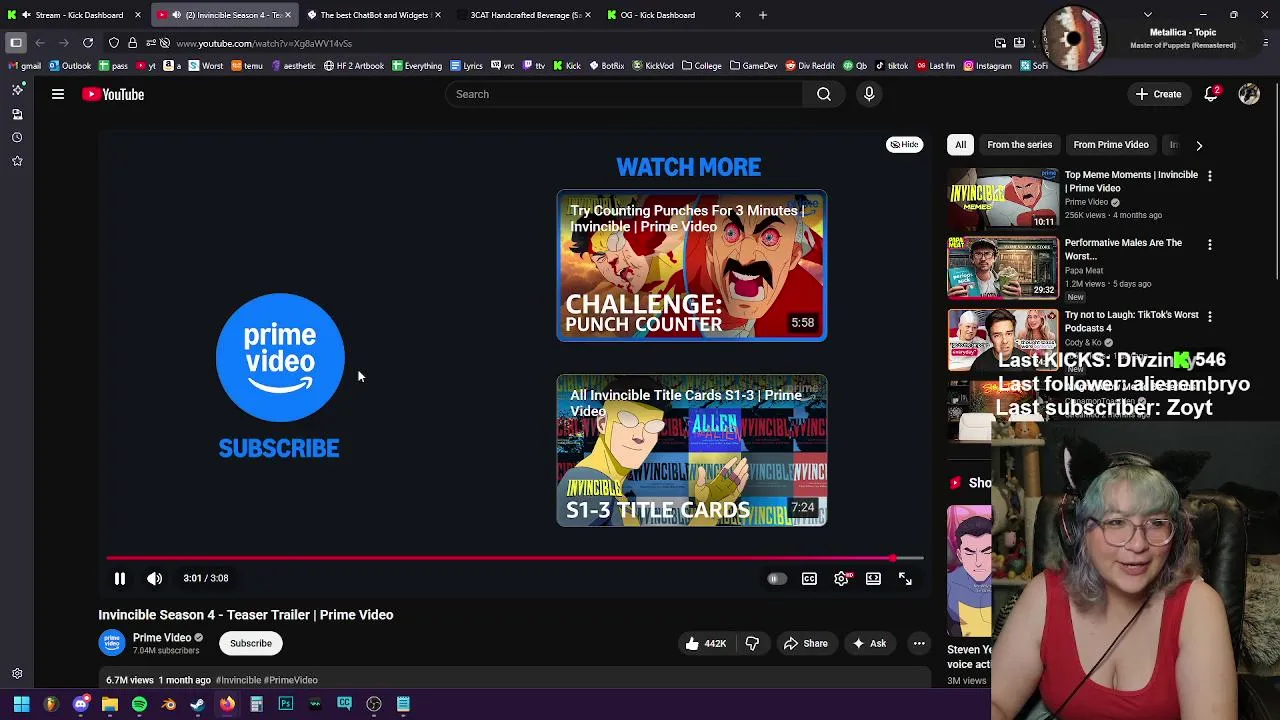Click the #PrimeVideo hashtag link

coord(292,680)
